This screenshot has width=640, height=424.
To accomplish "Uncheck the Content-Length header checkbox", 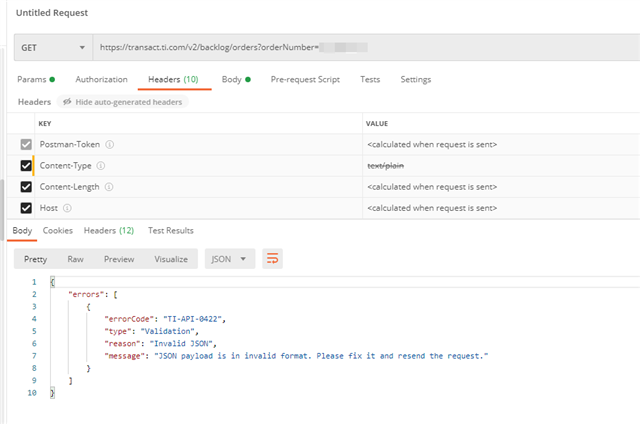I will [x=26, y=187].
